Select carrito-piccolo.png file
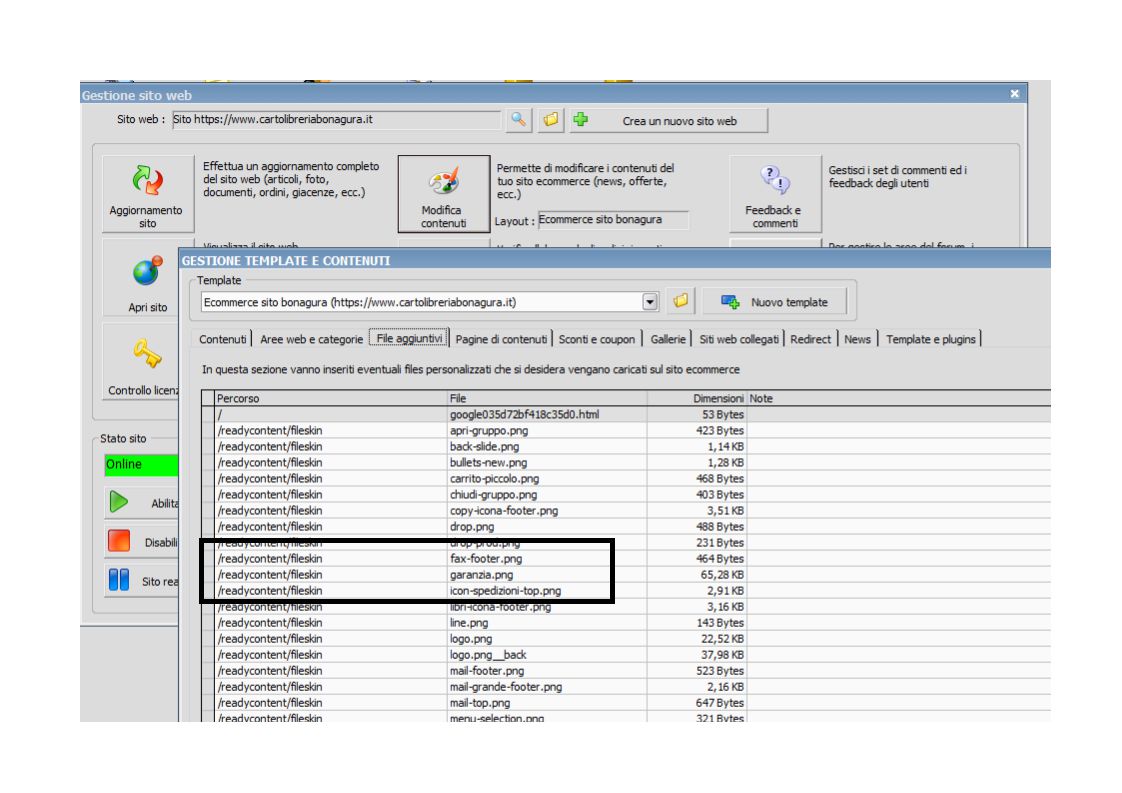 (494, 479)
